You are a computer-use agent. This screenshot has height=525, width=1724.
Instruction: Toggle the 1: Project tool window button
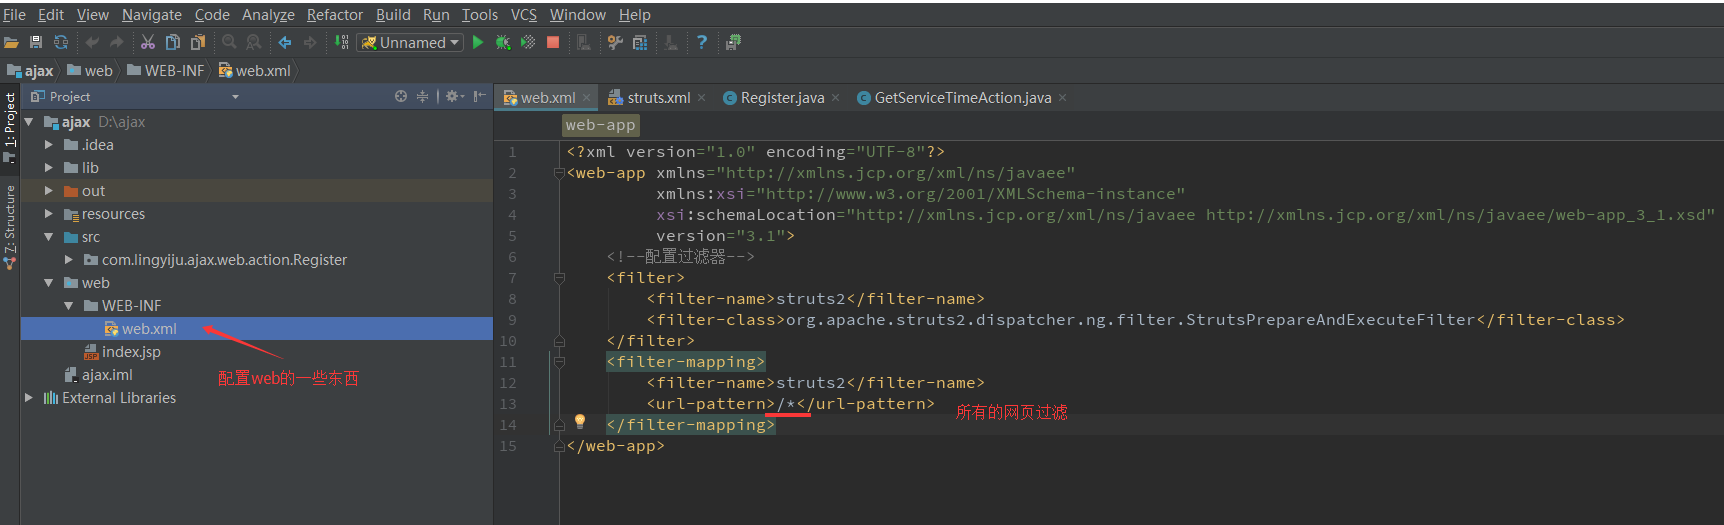[x=10, y=125]
